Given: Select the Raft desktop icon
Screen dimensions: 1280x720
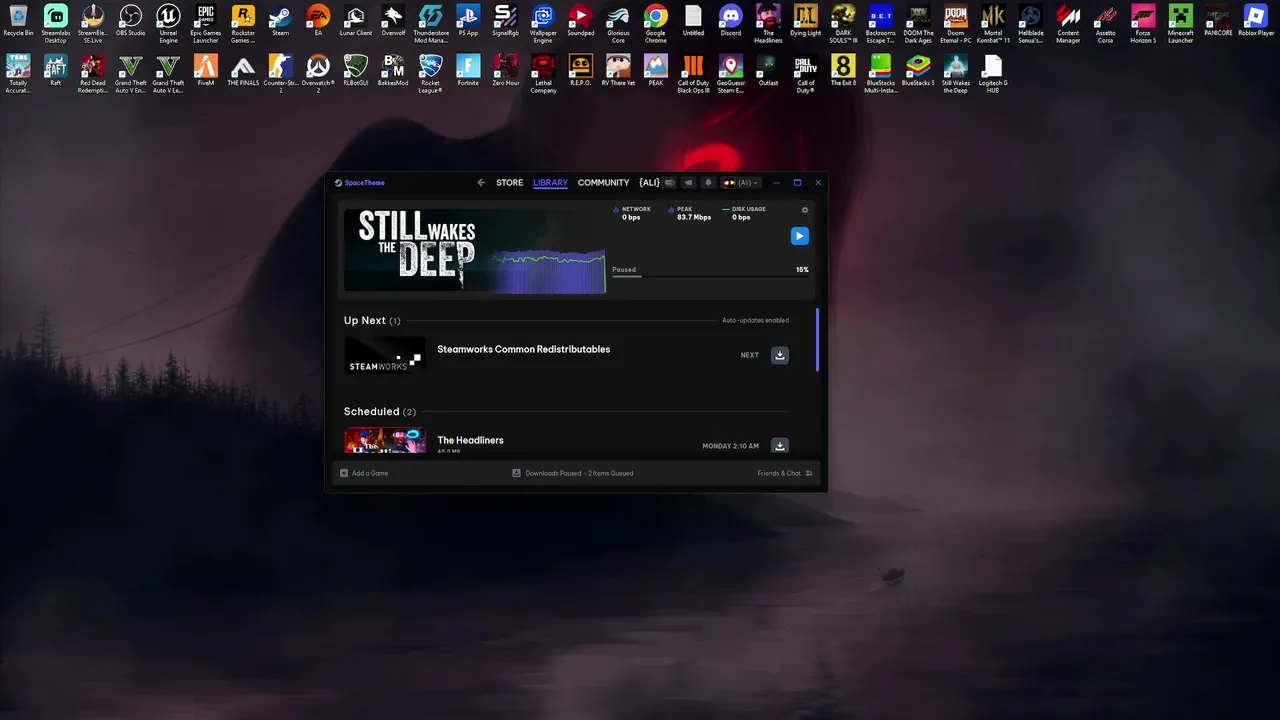Looking at the screenshot, I should pos(56,70).
